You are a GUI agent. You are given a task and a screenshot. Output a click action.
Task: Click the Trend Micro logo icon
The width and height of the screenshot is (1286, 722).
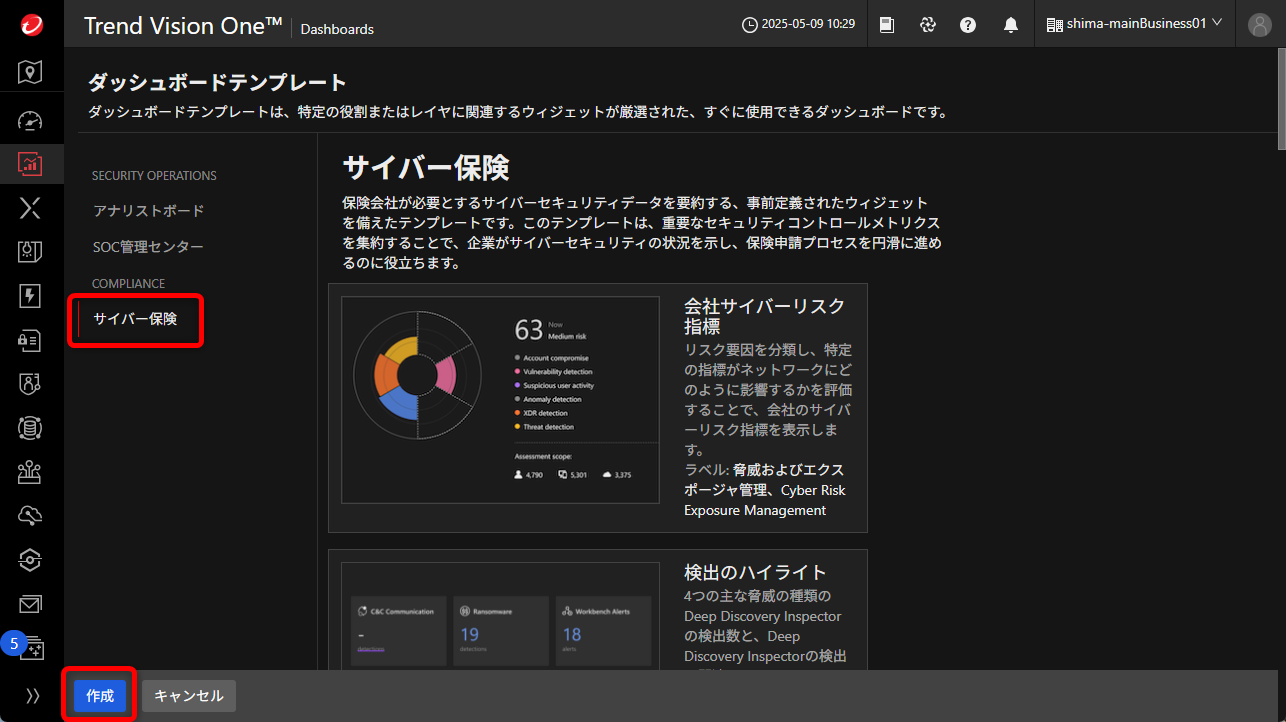tap(31, 25)
